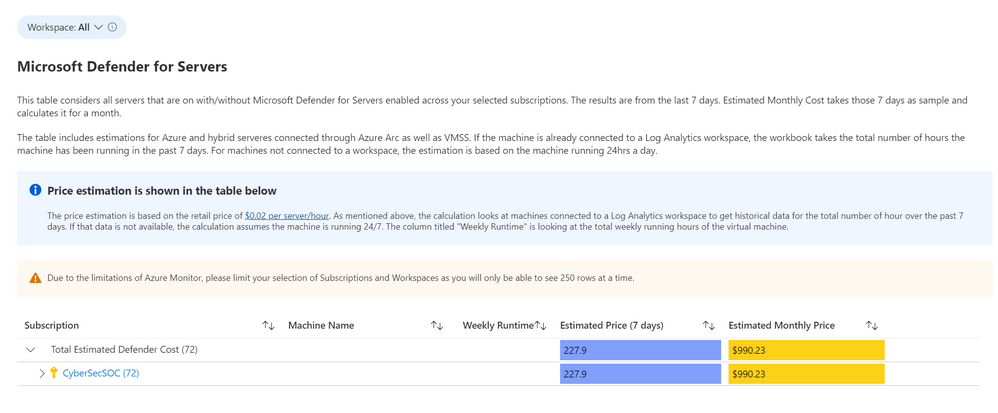
Task: Sort by Machine Name column arrows
Action: click(x=437, y=325)
